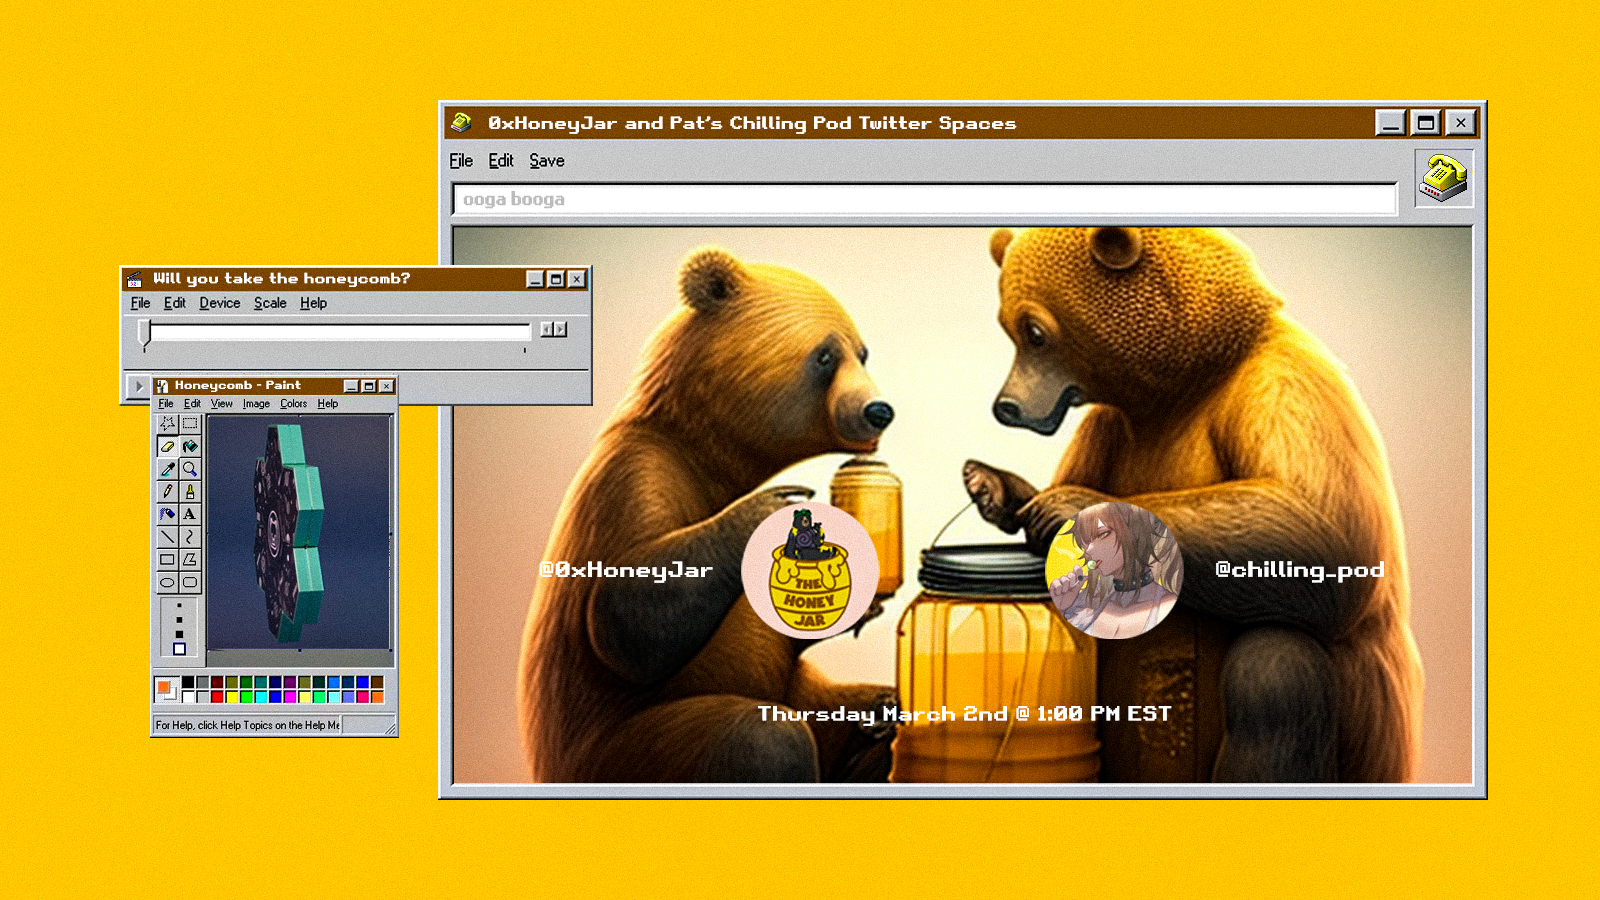The height and width of the screenshot is (900, 1600).
Task: Select the Rounded Rectangle tool in Paint
Action: 190,582
